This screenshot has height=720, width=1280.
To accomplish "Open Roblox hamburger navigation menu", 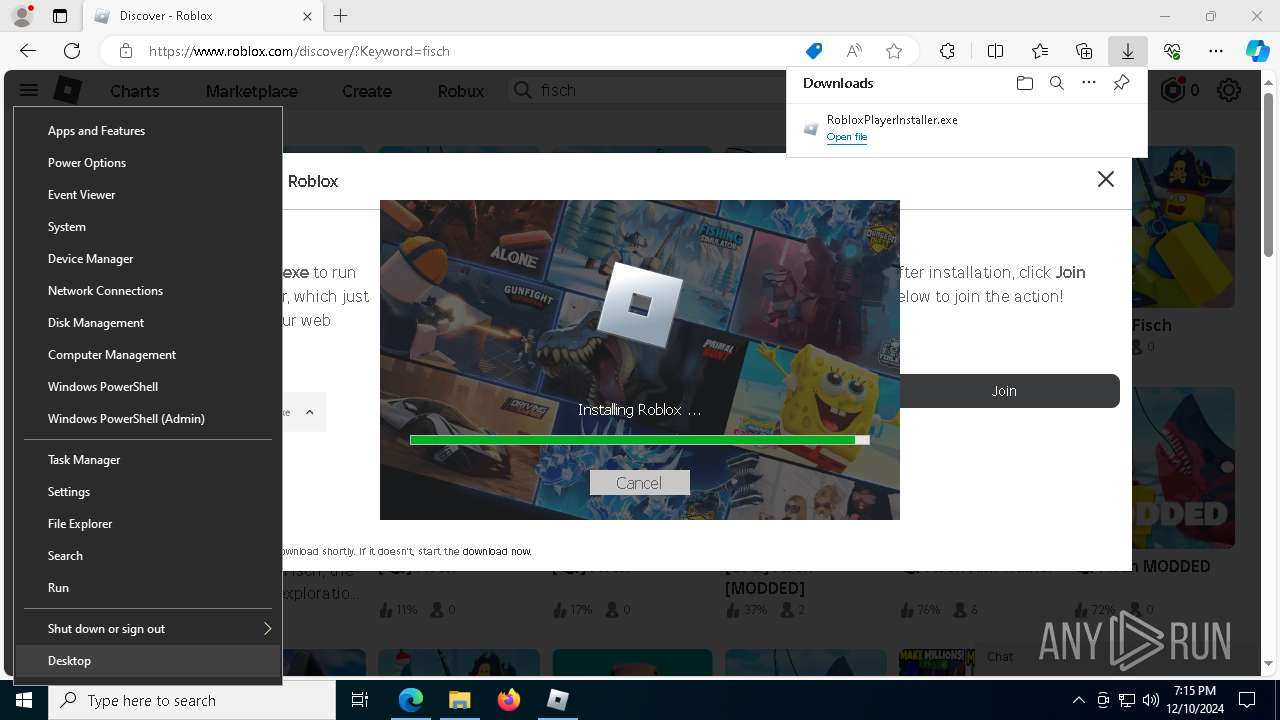I will (29, 90).
